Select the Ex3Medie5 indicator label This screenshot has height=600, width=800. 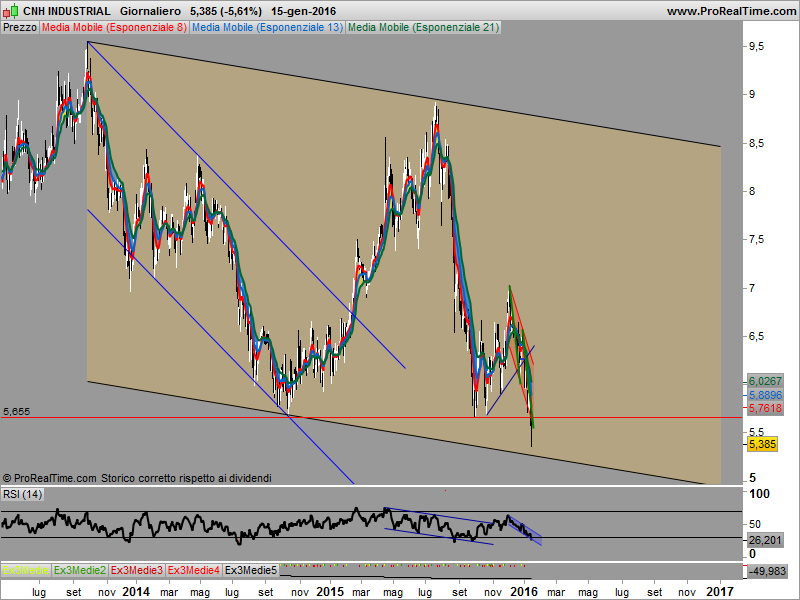(x=251, y=570)
